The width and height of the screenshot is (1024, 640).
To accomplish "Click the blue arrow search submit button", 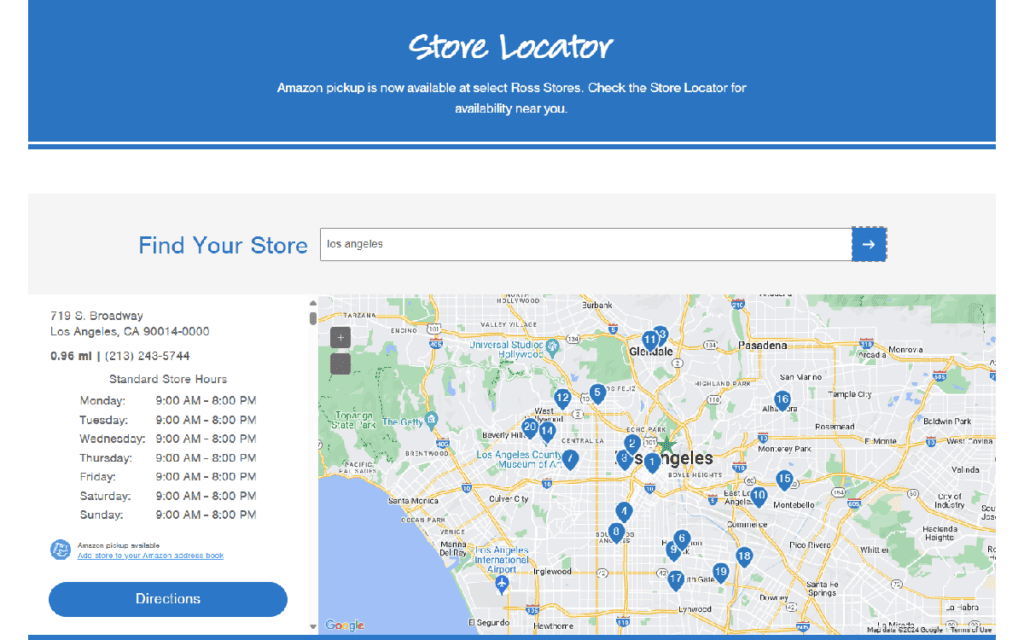I will [868, 244].
